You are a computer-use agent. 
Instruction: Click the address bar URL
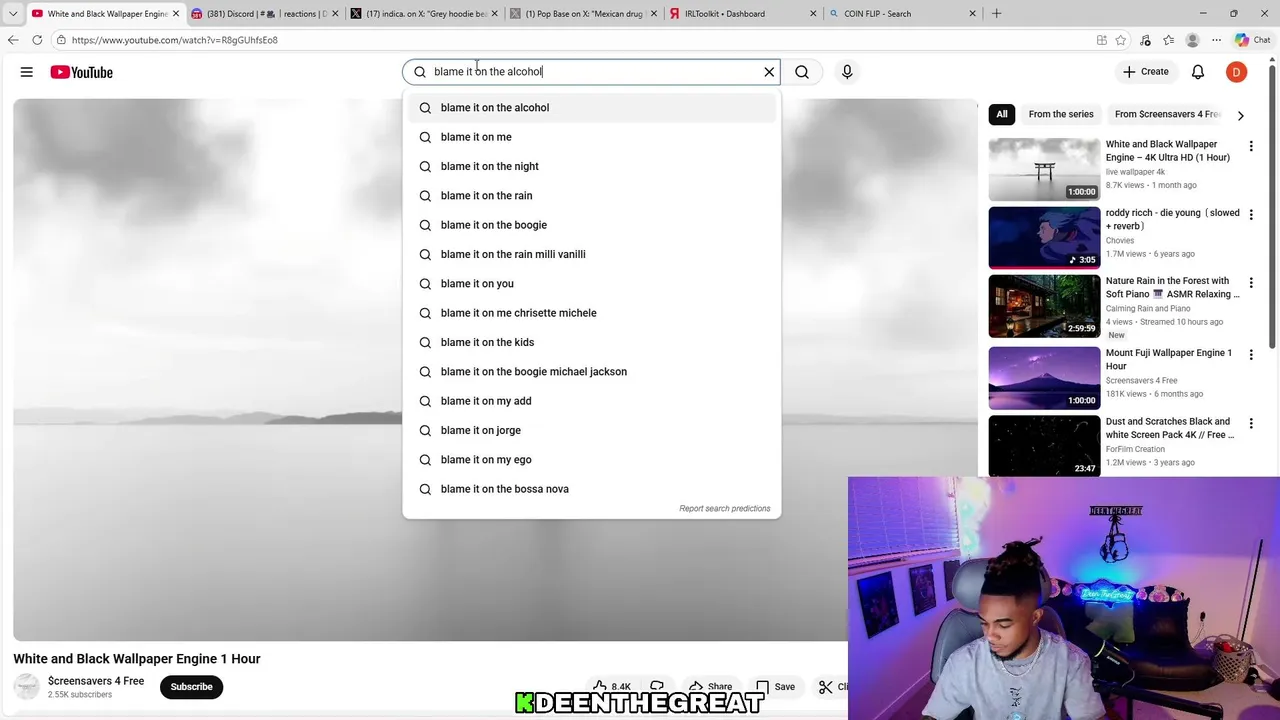click(174, 40)
